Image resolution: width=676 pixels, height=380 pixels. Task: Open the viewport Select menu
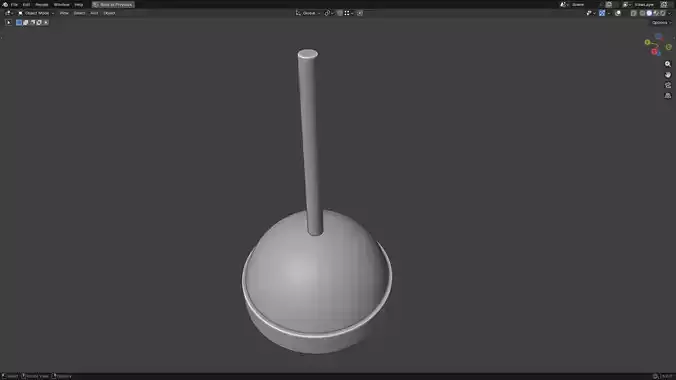(x=79, y=13)
